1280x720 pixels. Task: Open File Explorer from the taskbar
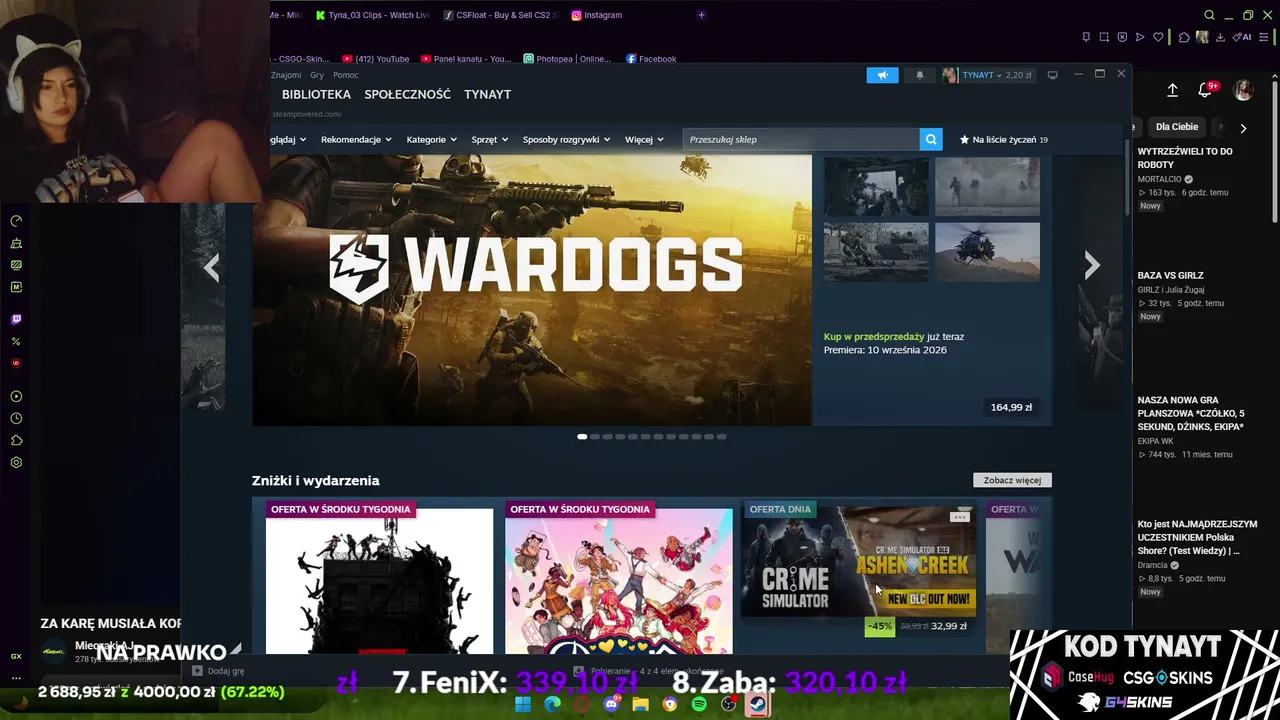[640, 704]
